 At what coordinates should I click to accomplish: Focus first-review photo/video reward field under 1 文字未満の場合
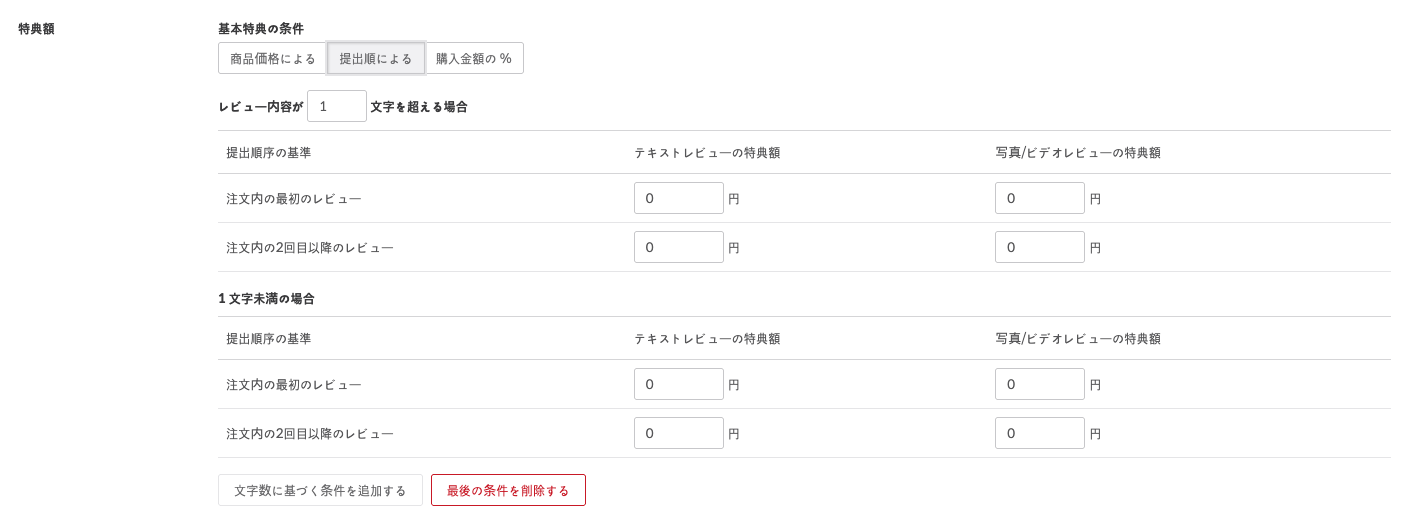[1039, 384]
